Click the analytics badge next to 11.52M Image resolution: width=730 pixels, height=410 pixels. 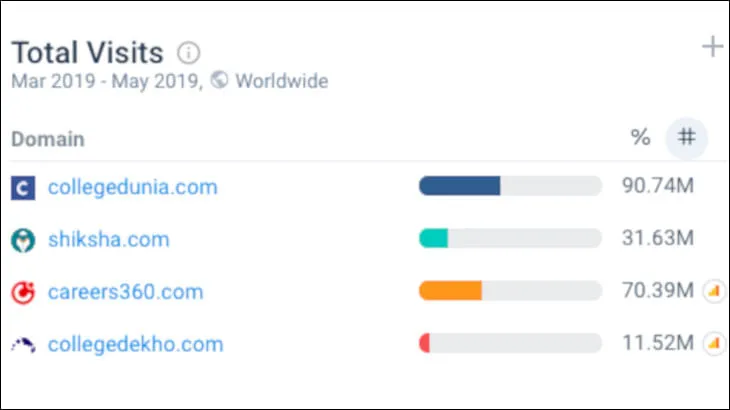(714, 344)
